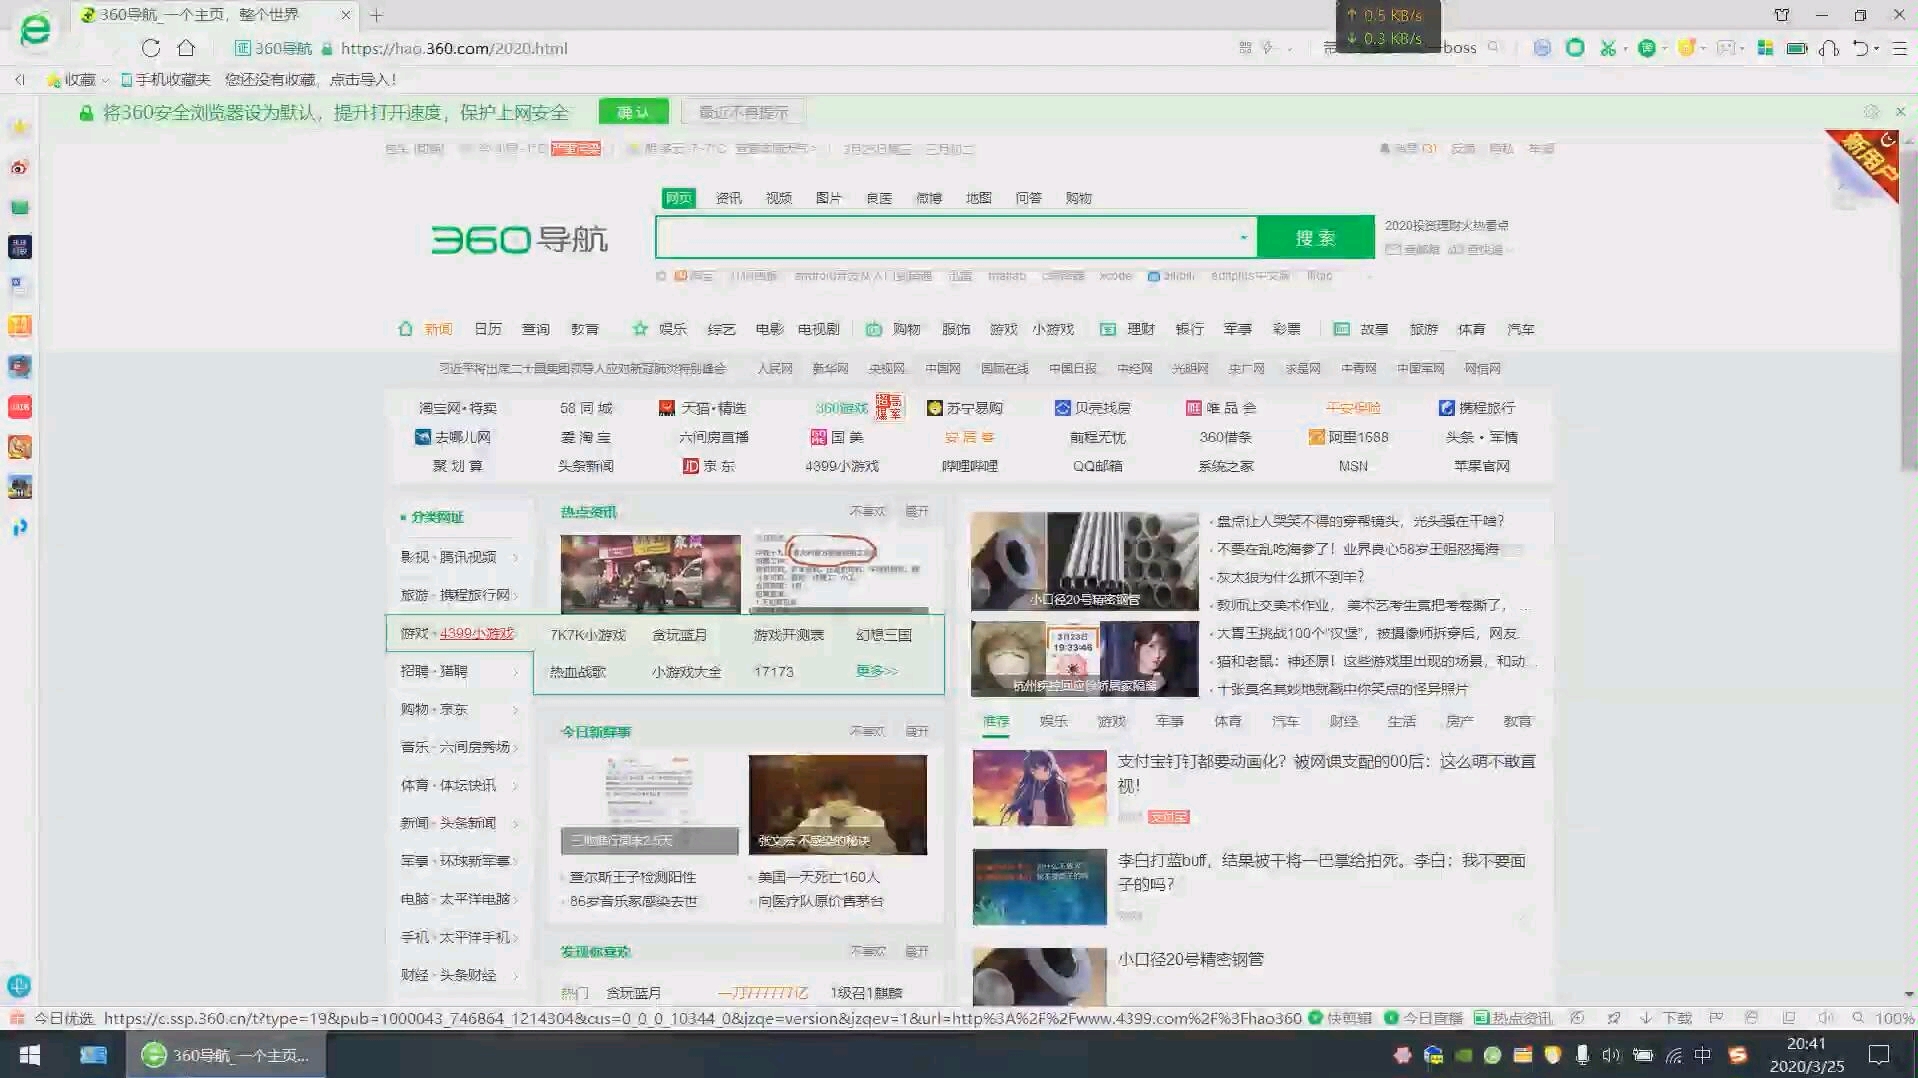Open dropdown beside scissors screenshot icon
Viewport: 1918px width, 1078px height.
pos(1624,49)
